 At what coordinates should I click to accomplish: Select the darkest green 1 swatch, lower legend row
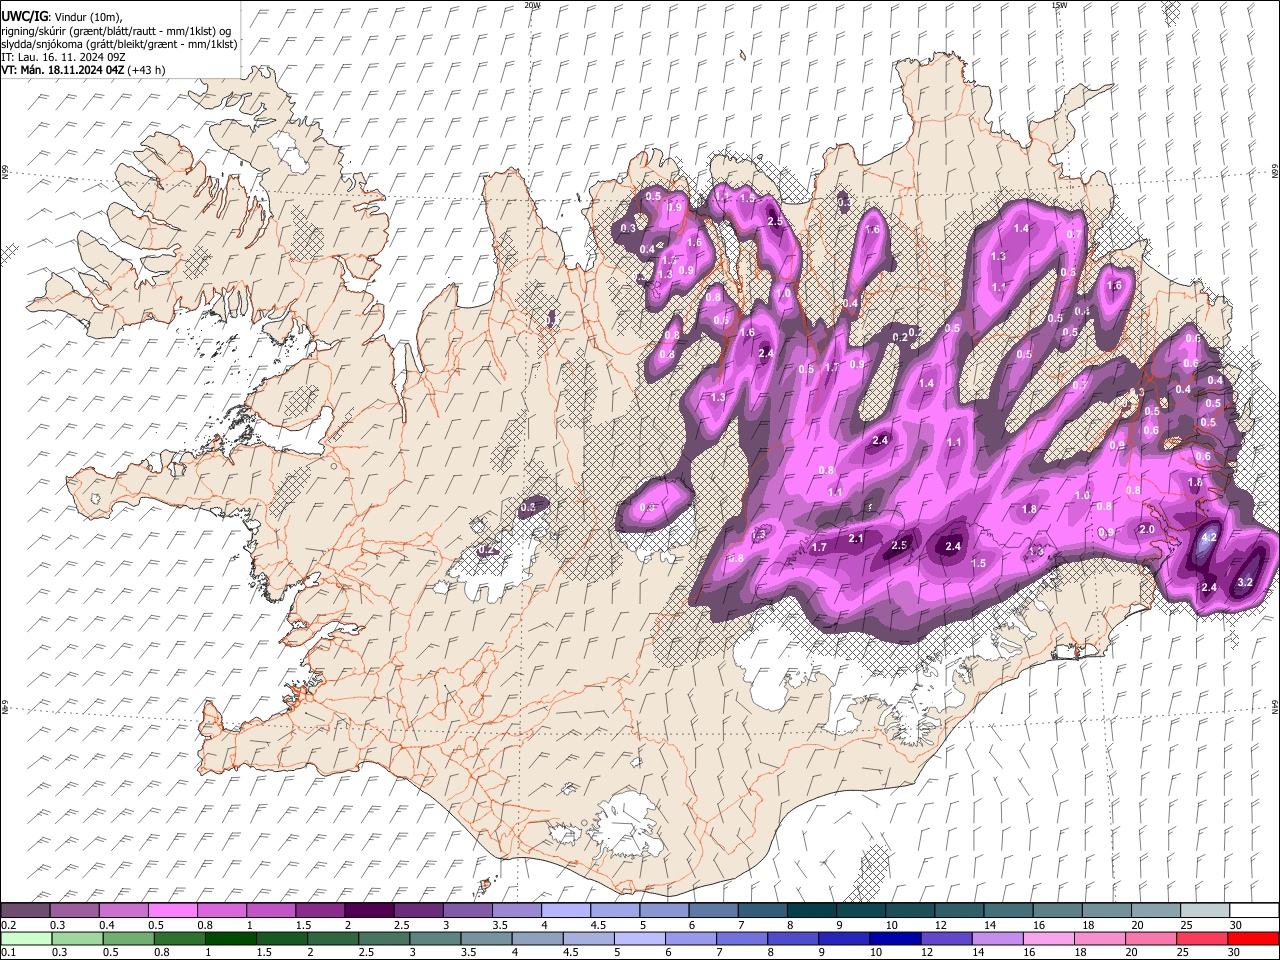[230, 938]
